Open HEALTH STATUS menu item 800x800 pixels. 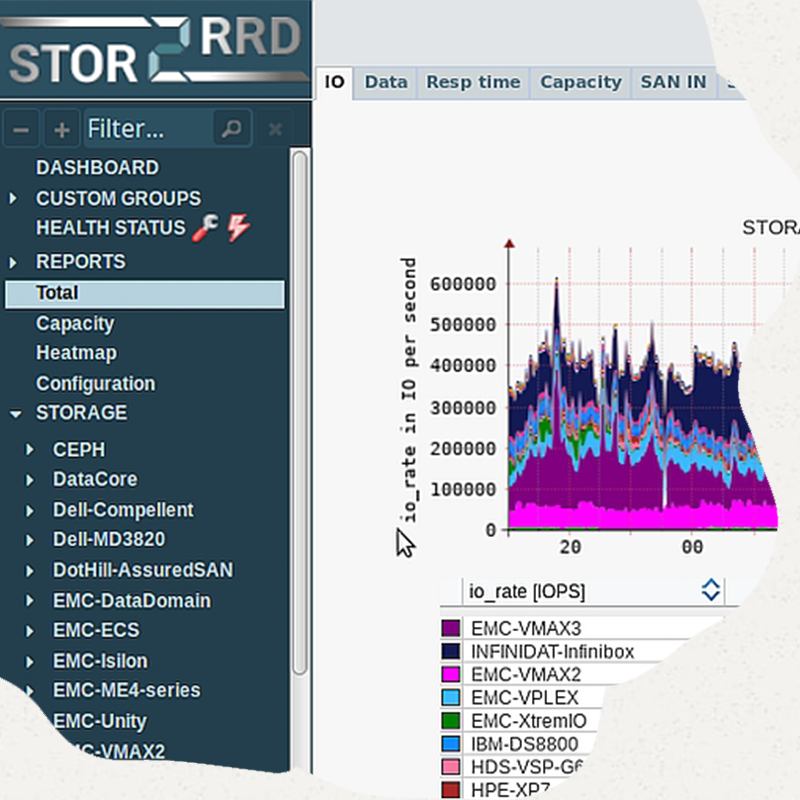pyautogui.click(x=110, y=228)
